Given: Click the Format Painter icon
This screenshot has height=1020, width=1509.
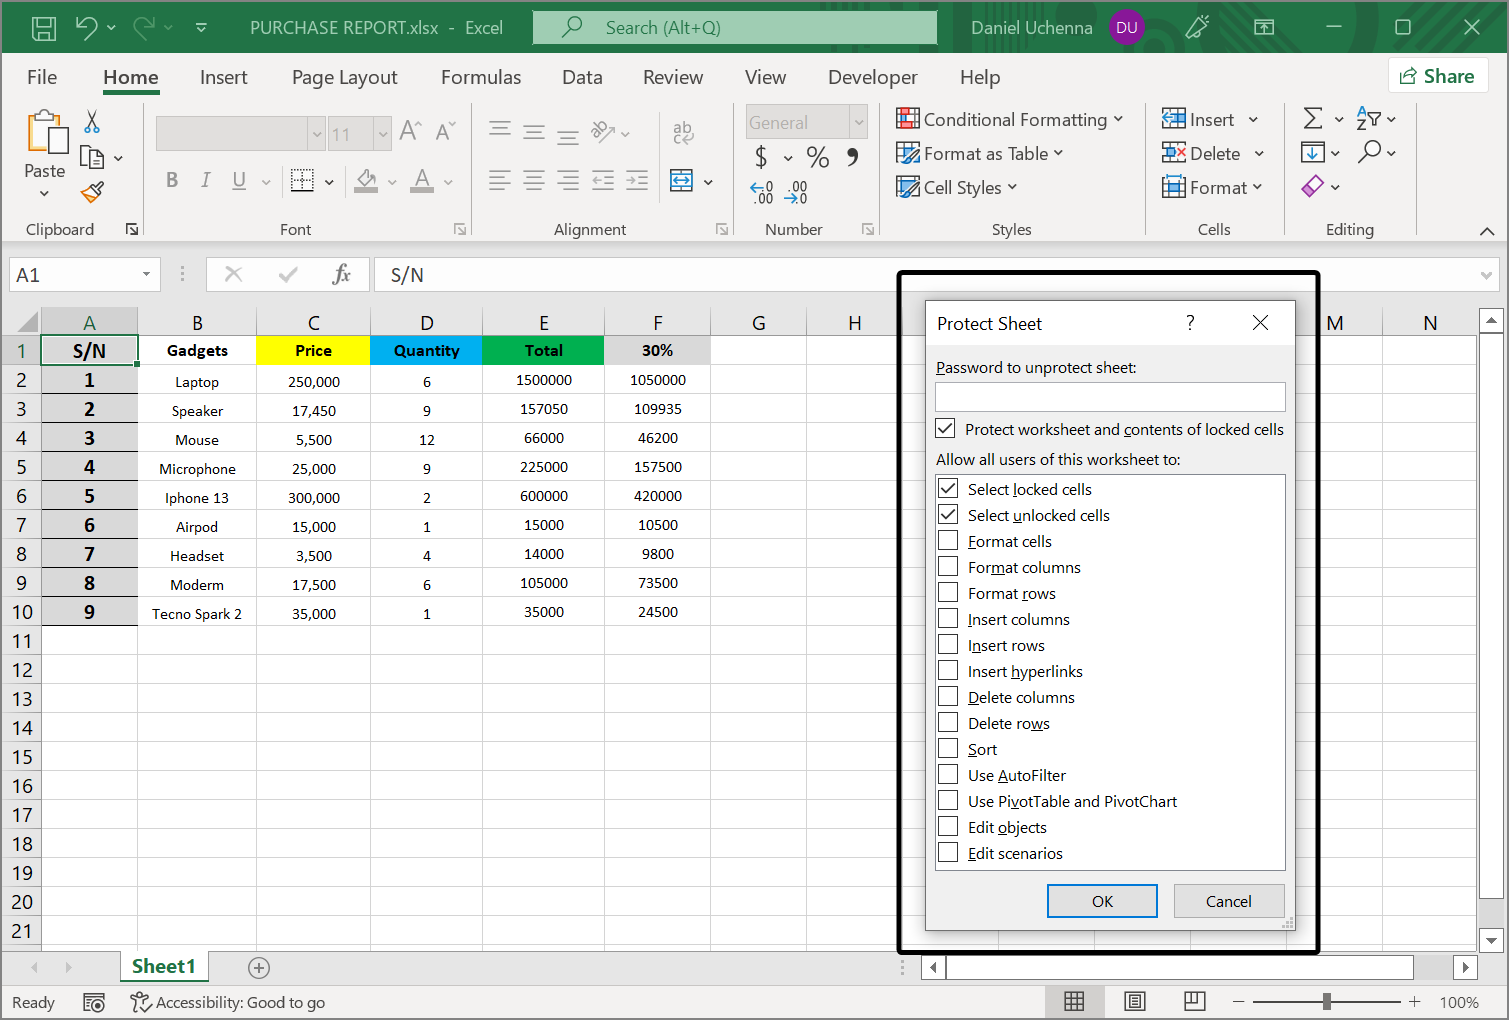Looking at the screenshot, I should (x=92, y=192).
